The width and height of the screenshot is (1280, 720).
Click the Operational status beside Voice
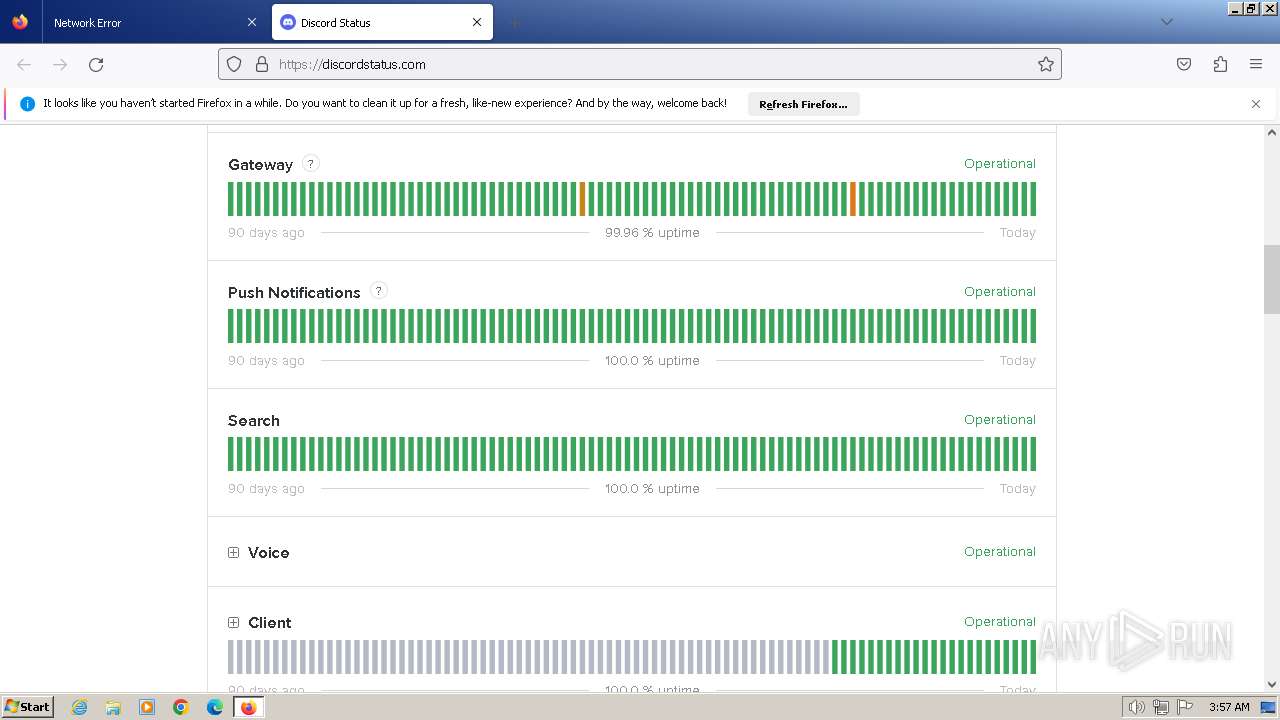1000,552
